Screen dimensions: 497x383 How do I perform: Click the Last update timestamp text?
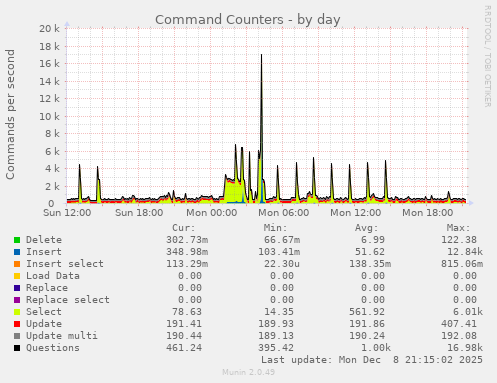(x=372, y=360)
